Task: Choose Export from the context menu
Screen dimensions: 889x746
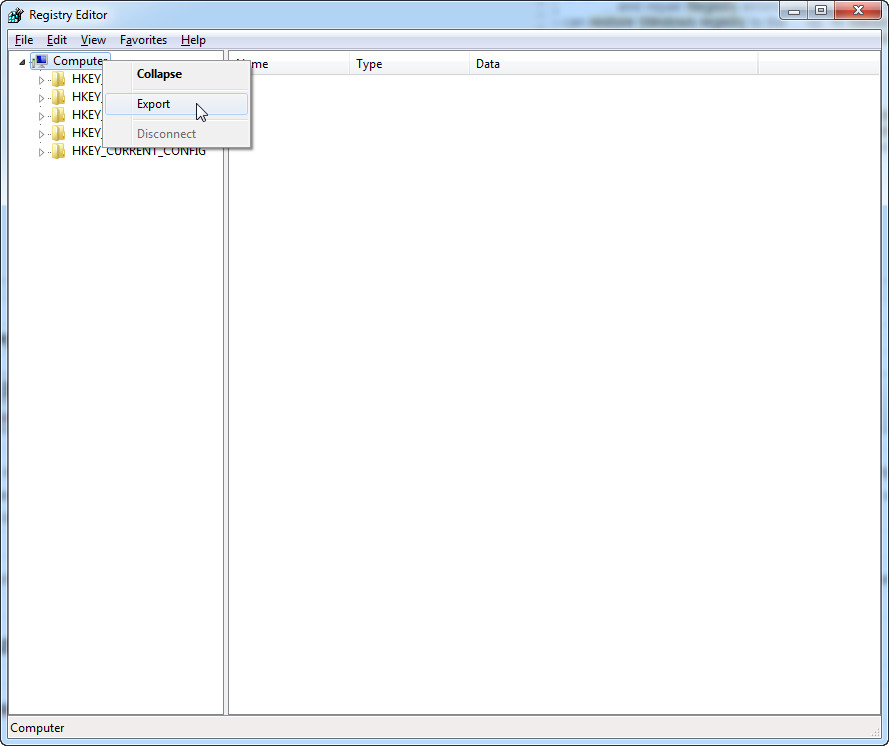Action: point(176,104)
